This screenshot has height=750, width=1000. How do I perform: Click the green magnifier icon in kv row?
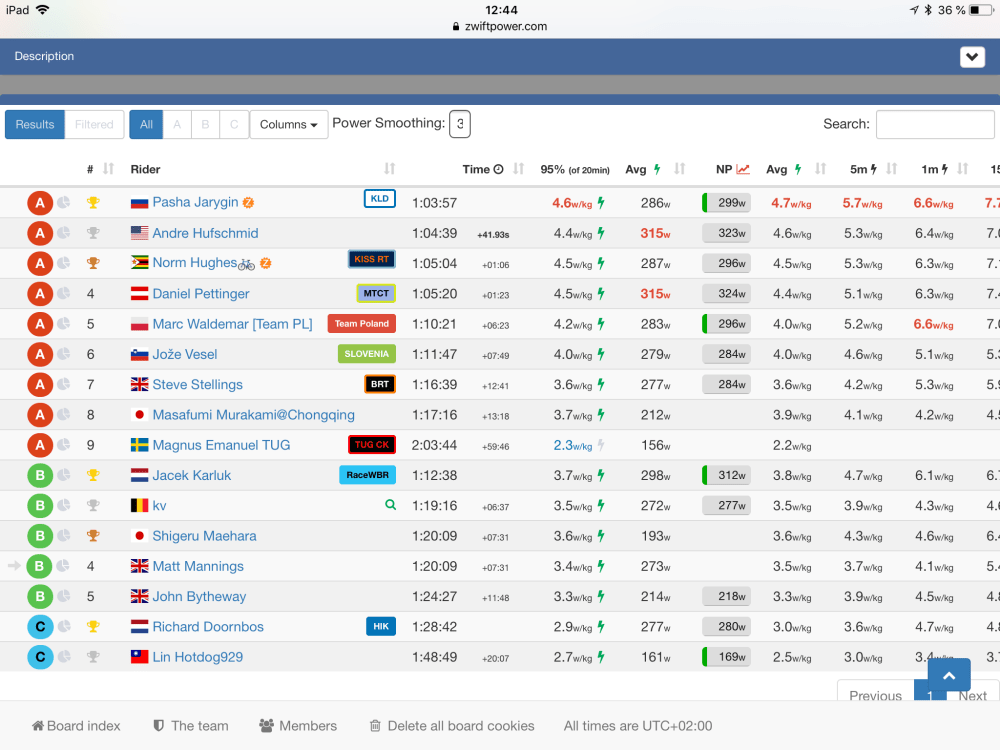pos(390,506)
